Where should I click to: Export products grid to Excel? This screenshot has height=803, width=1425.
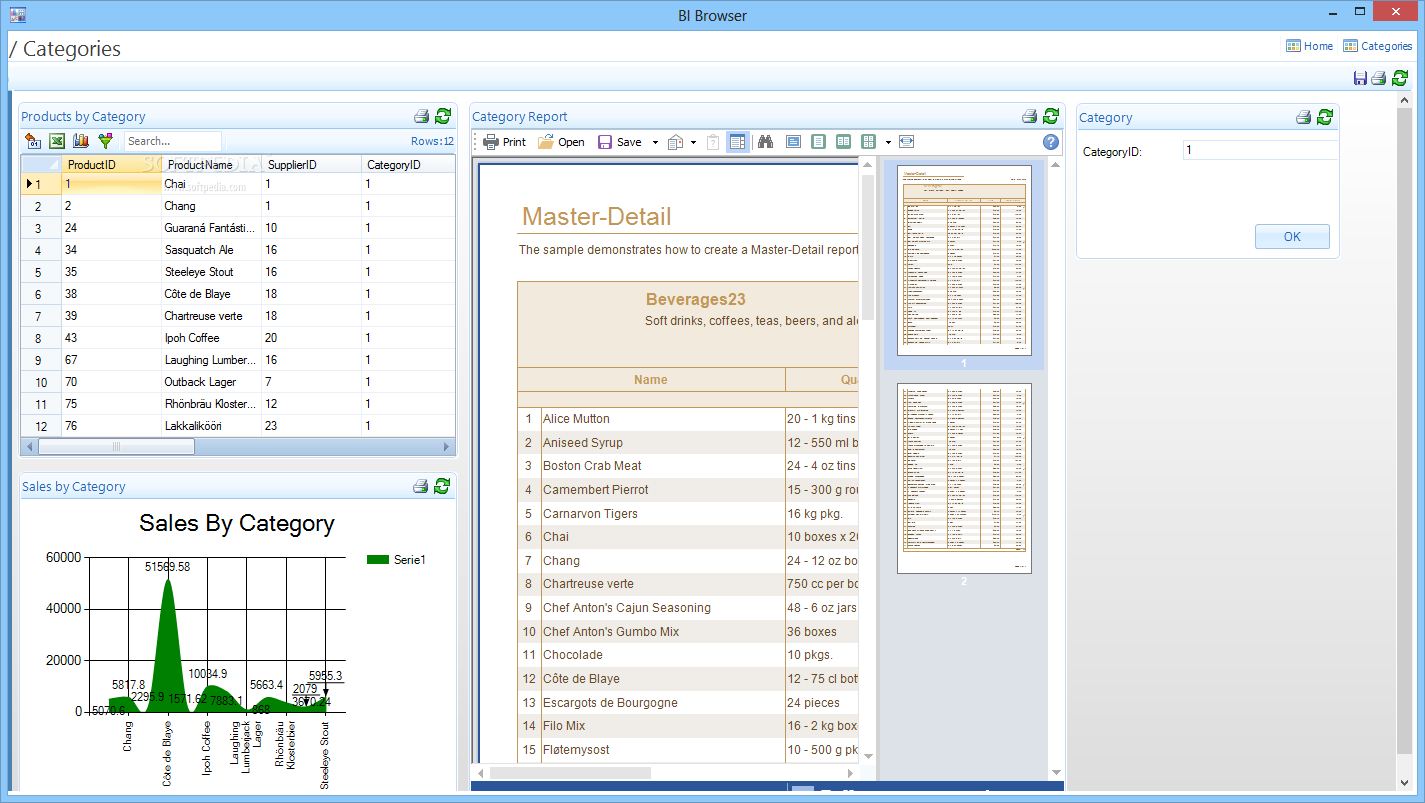click(x=57, y=141)
